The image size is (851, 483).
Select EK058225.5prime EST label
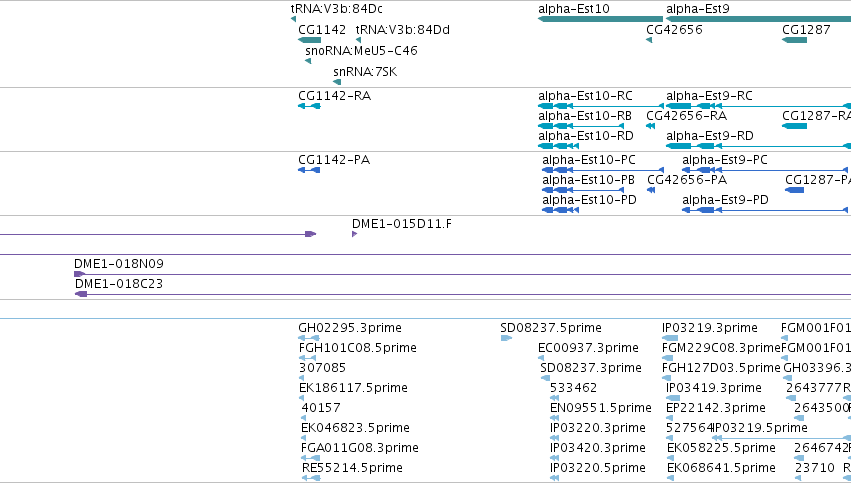721,448
